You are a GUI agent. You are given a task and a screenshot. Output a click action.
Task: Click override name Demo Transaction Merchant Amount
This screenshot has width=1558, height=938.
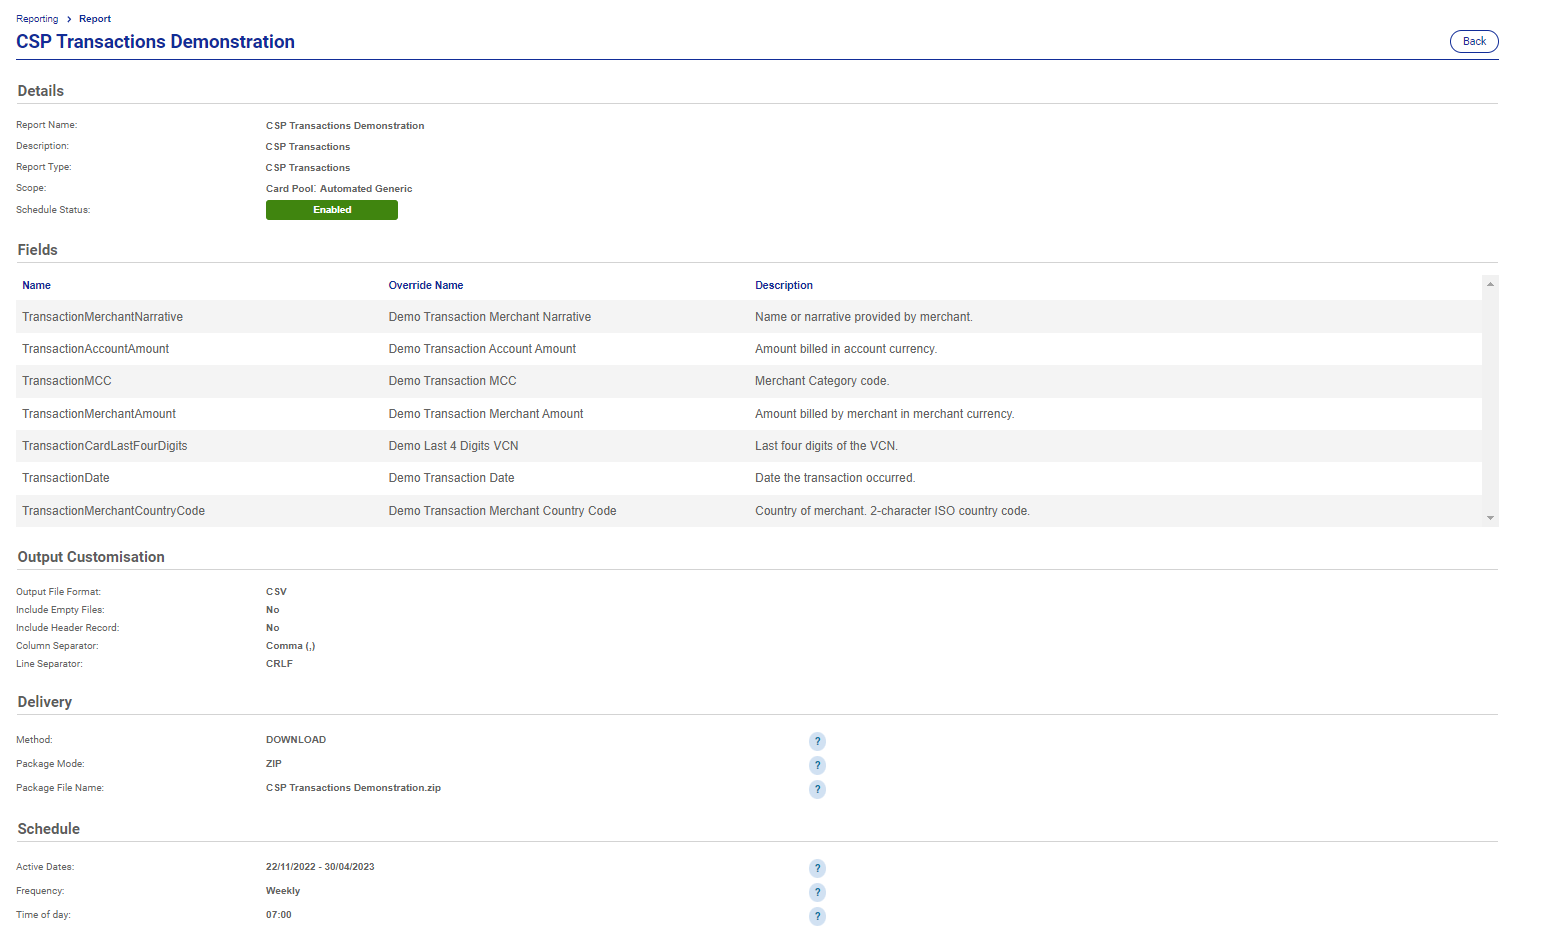click(x=486, y=414)
